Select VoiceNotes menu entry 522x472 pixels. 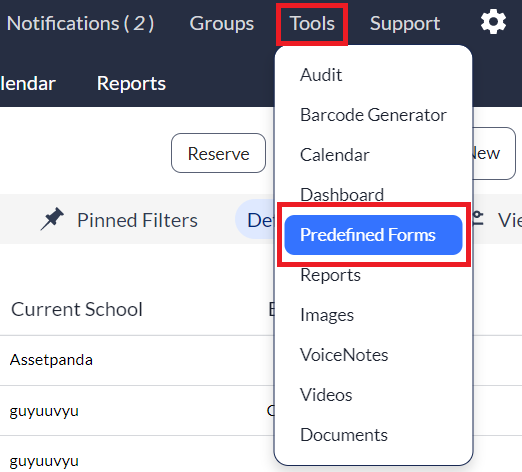[x=344, y=355]
